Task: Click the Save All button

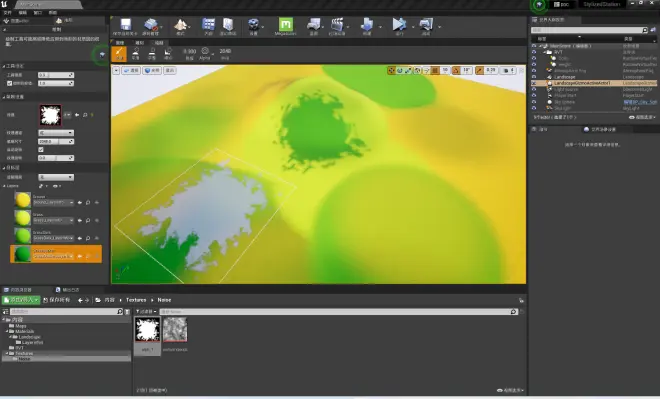Action: tap(57, 300)
